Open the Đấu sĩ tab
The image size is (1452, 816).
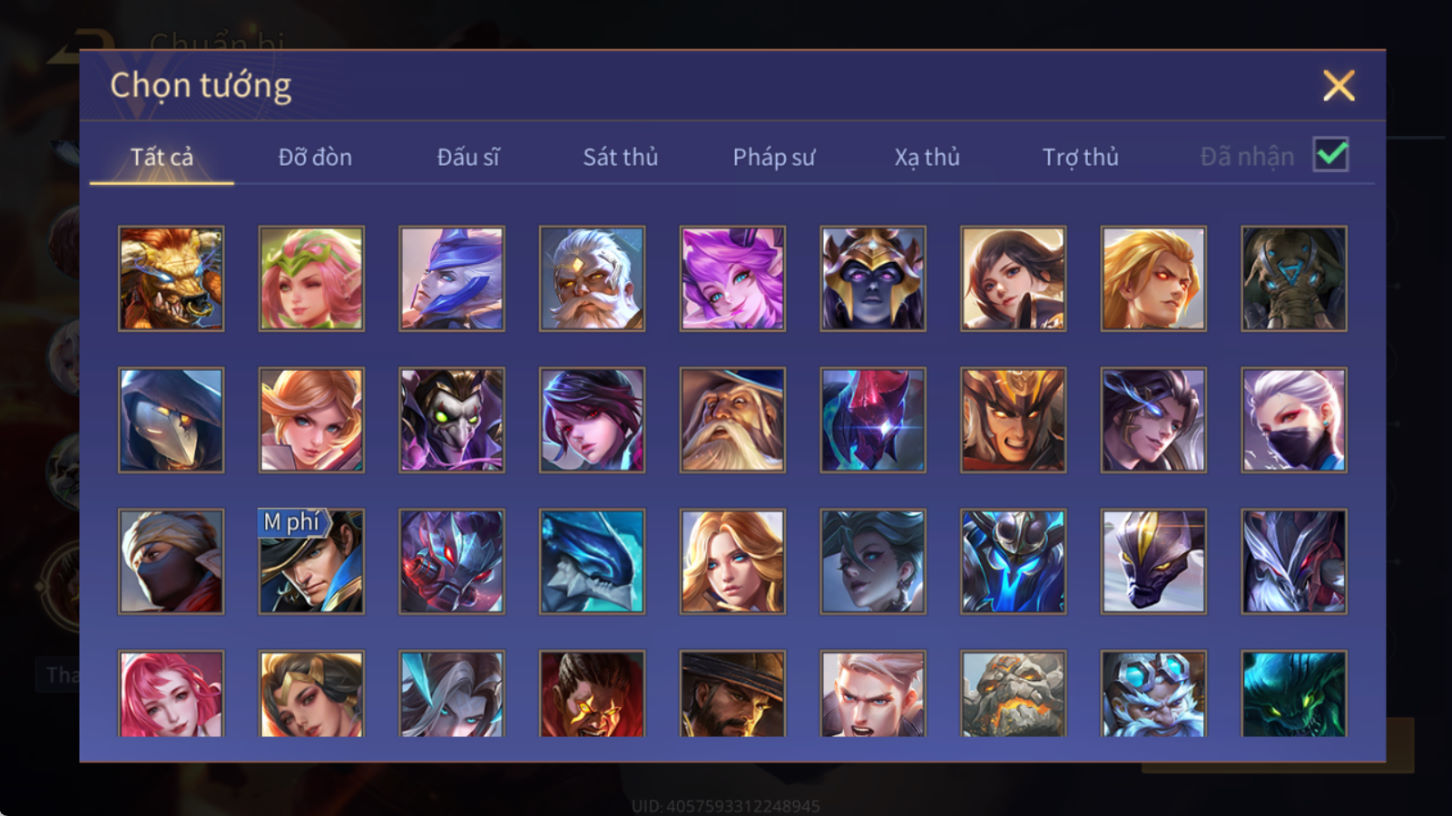(x=468, y=157)
